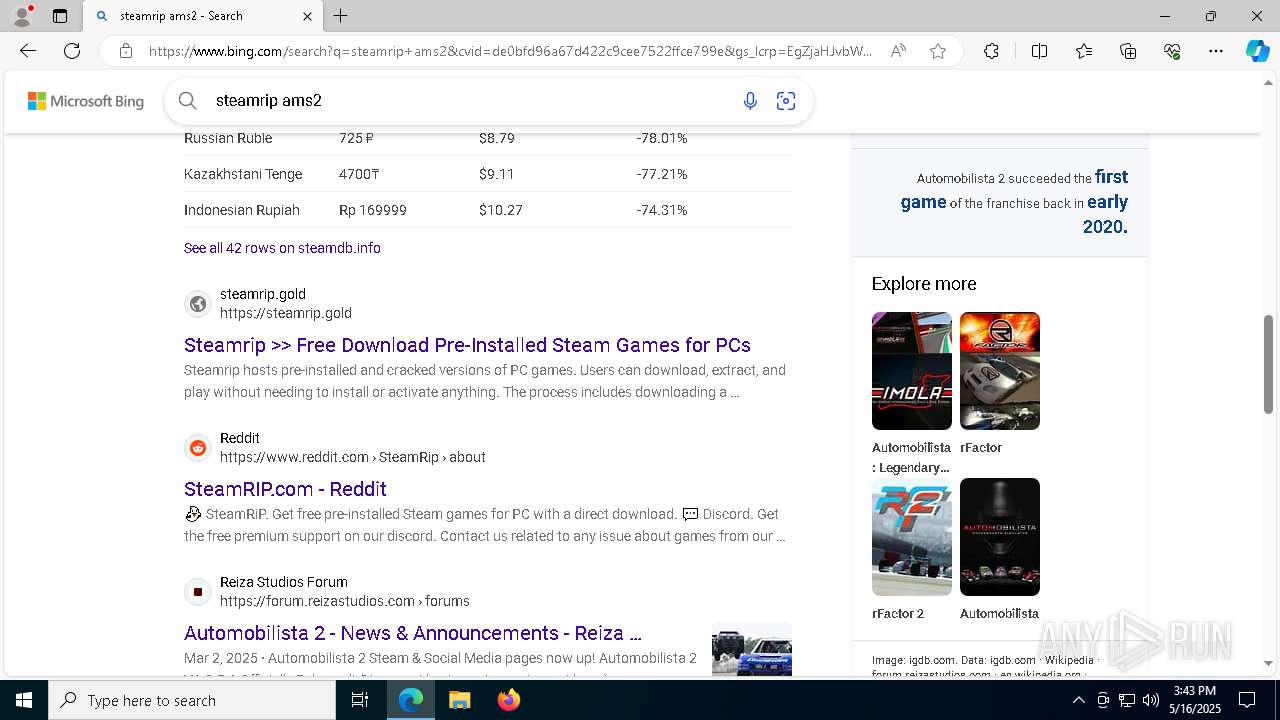
Task: Open a new browser tab
Action: (x=341, y=16)
